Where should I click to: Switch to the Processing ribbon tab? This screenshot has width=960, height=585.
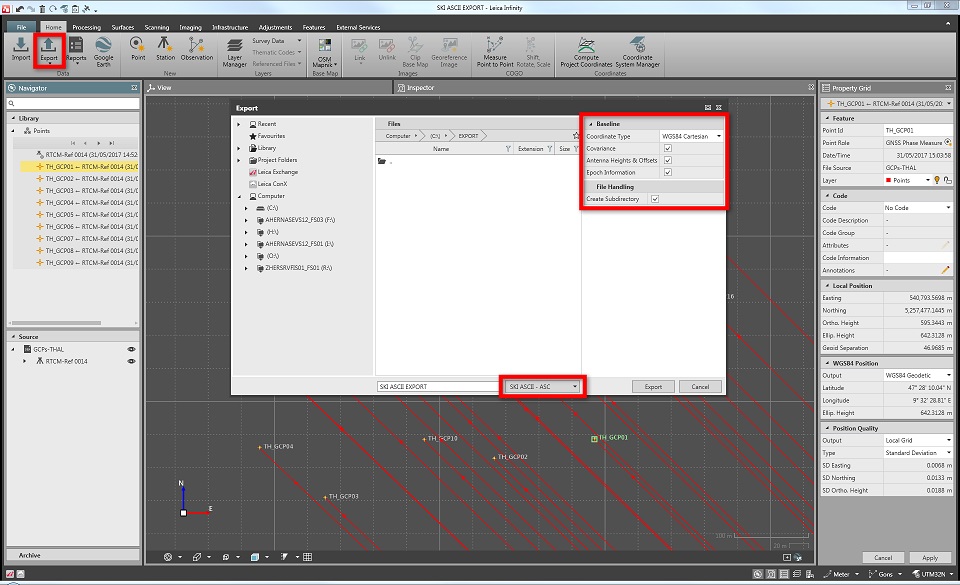[x=86, y=27]
